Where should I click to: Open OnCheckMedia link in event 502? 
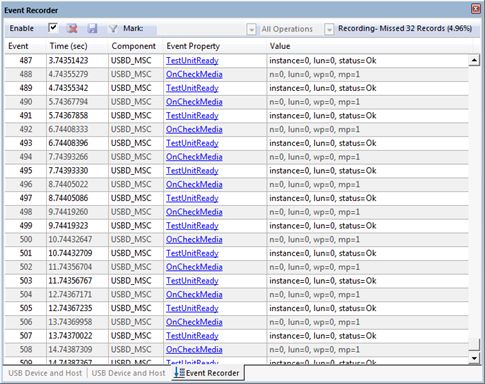tap(194, 267)
